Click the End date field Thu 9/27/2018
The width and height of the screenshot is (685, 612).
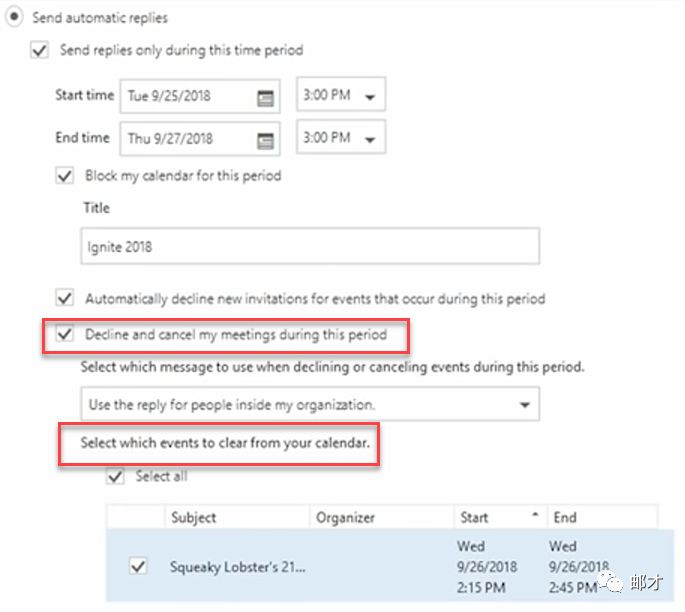[185, 139]
